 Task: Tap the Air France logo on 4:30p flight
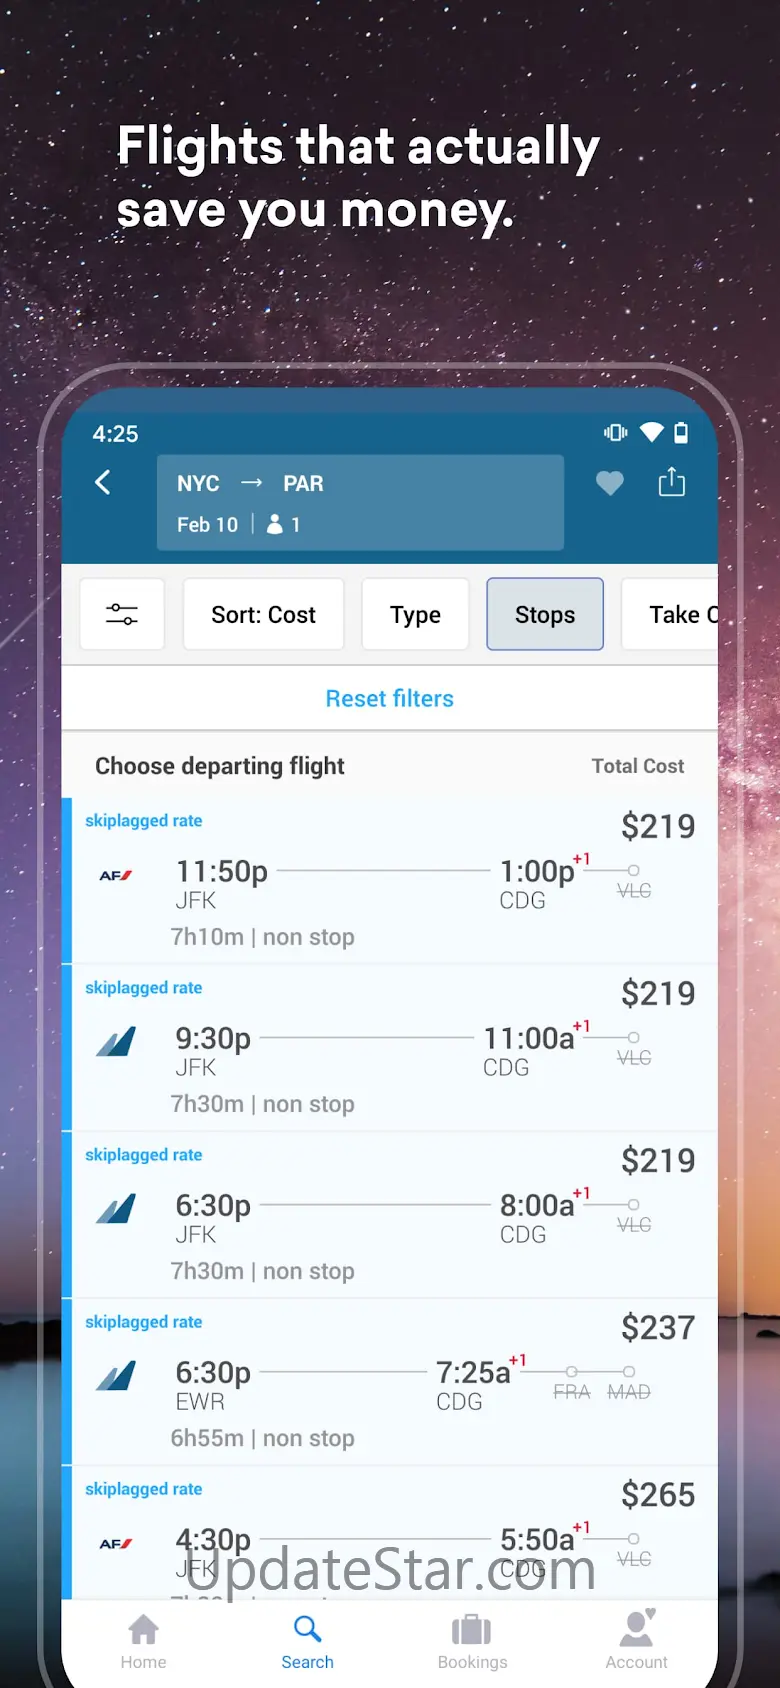tap(116, 1543)
